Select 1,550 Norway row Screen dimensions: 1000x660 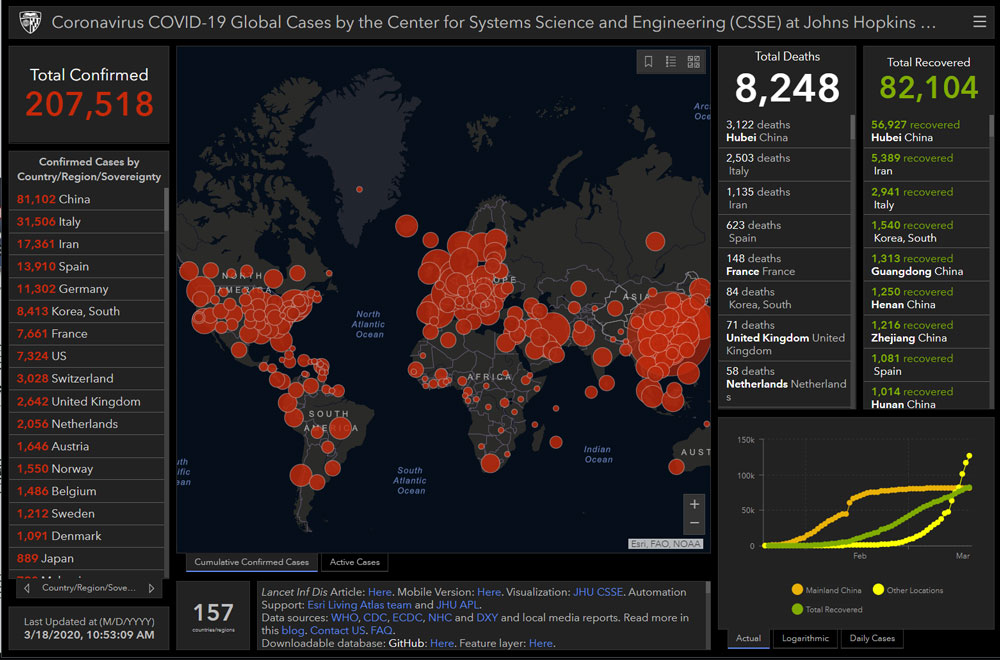pyautogui.click(x=87, y=469)
